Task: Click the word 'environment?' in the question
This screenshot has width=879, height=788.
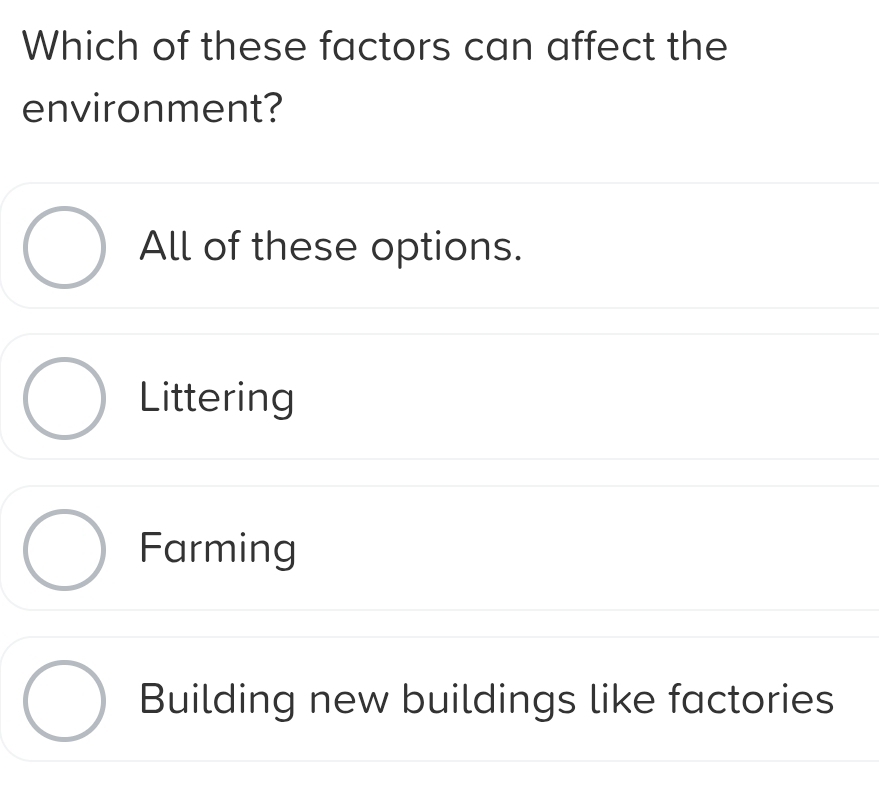Action: (150, 107)
